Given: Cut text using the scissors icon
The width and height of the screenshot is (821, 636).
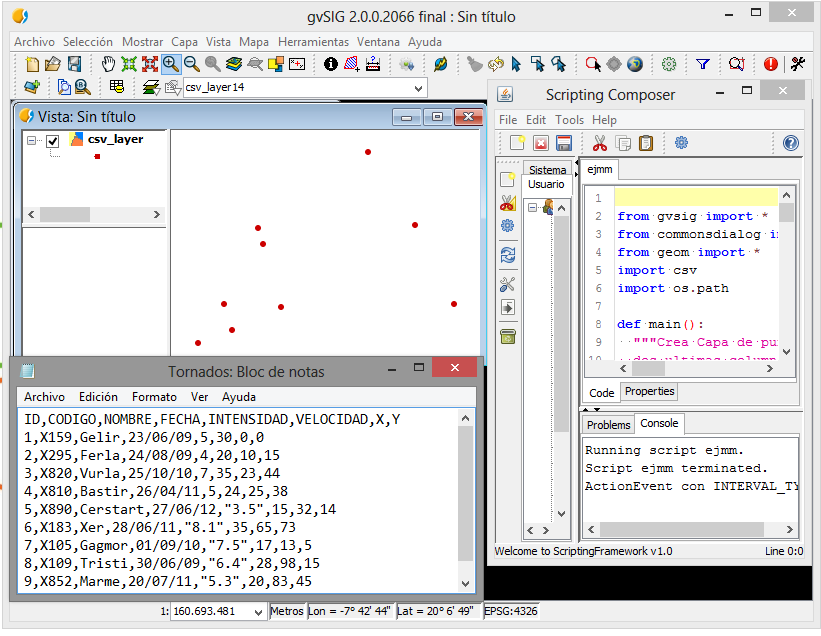Looking at the screenshot, I should click(600, 142).
